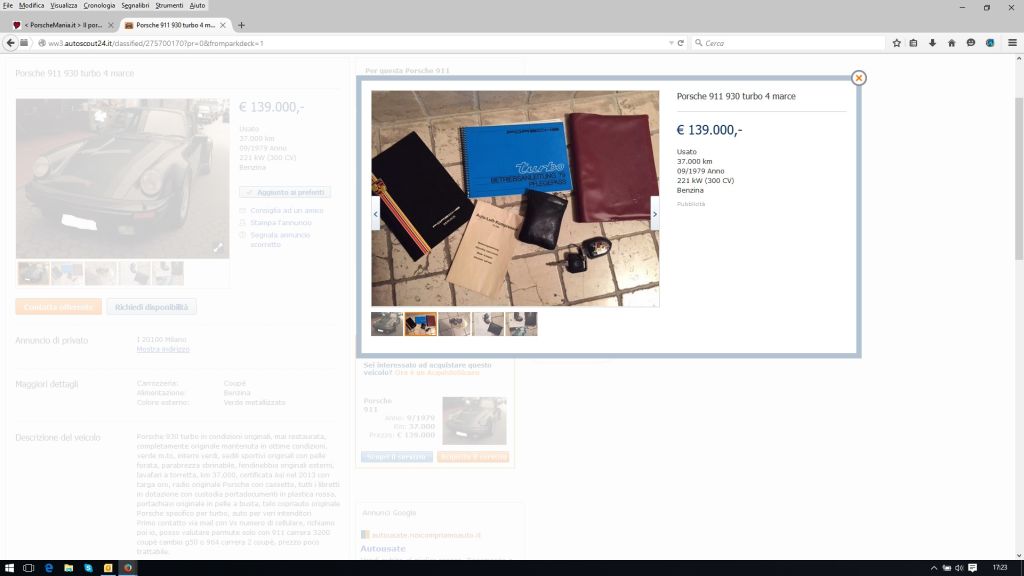Click the Richiedi disponibilità button

pos(152,307)
